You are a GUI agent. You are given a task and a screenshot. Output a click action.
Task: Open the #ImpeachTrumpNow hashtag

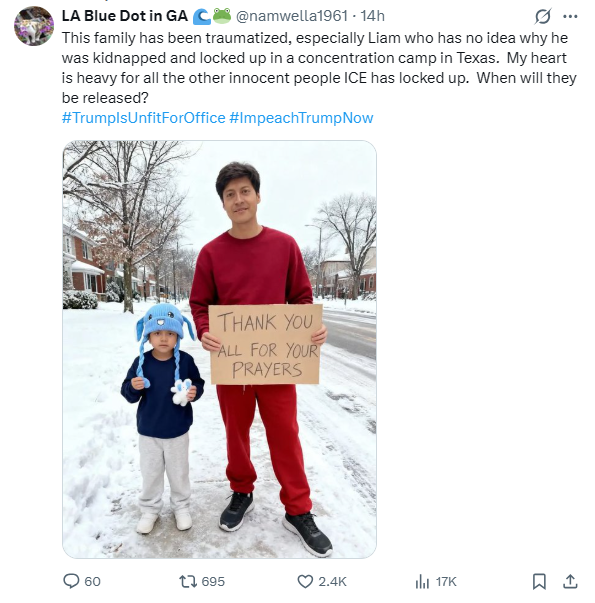(x=301, y=118)
